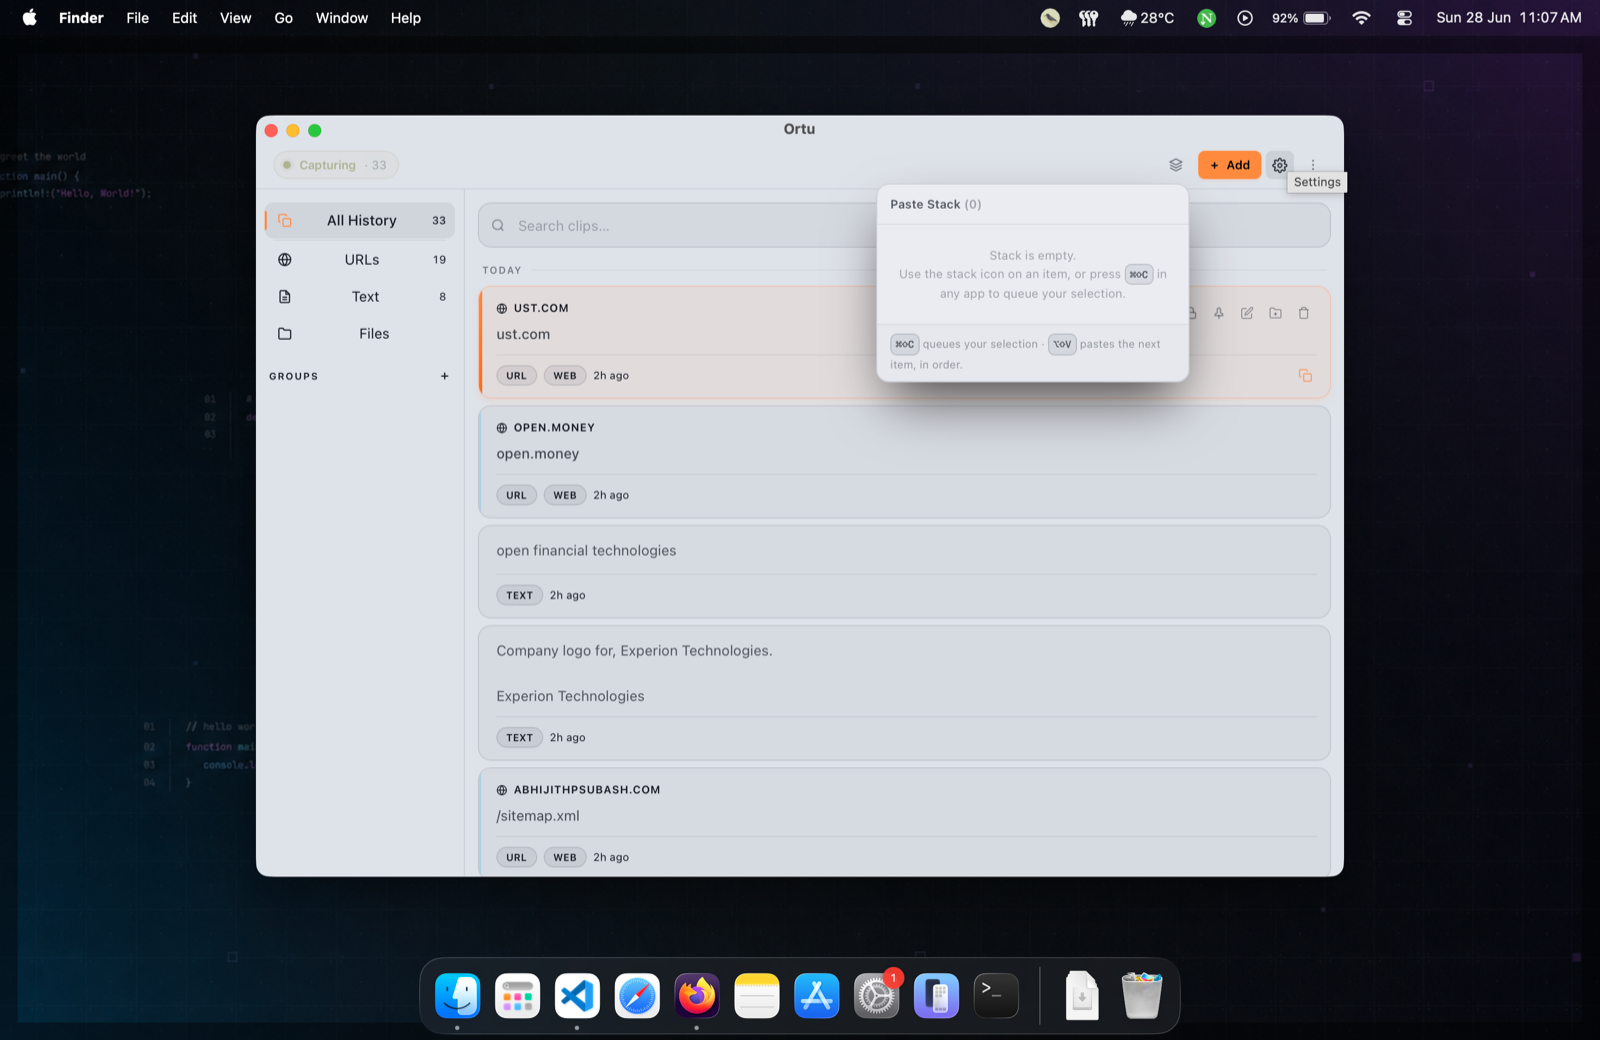This screenshot has width=1600, height=1040.
Task: Click the ust.com clip text
Action: point(523,334)
